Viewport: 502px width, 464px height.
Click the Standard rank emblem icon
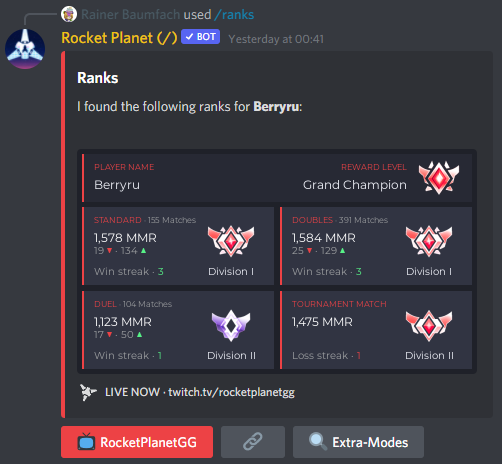[231, 241]
